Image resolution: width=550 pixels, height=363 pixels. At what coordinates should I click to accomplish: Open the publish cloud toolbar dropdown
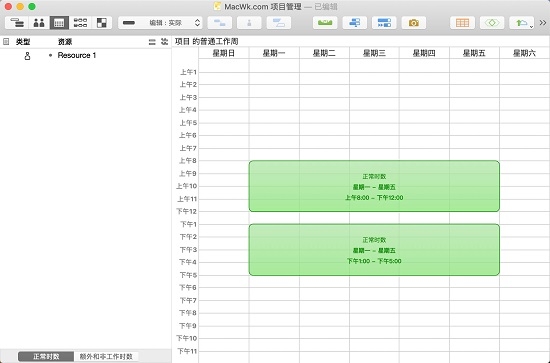tap(522, 23)
